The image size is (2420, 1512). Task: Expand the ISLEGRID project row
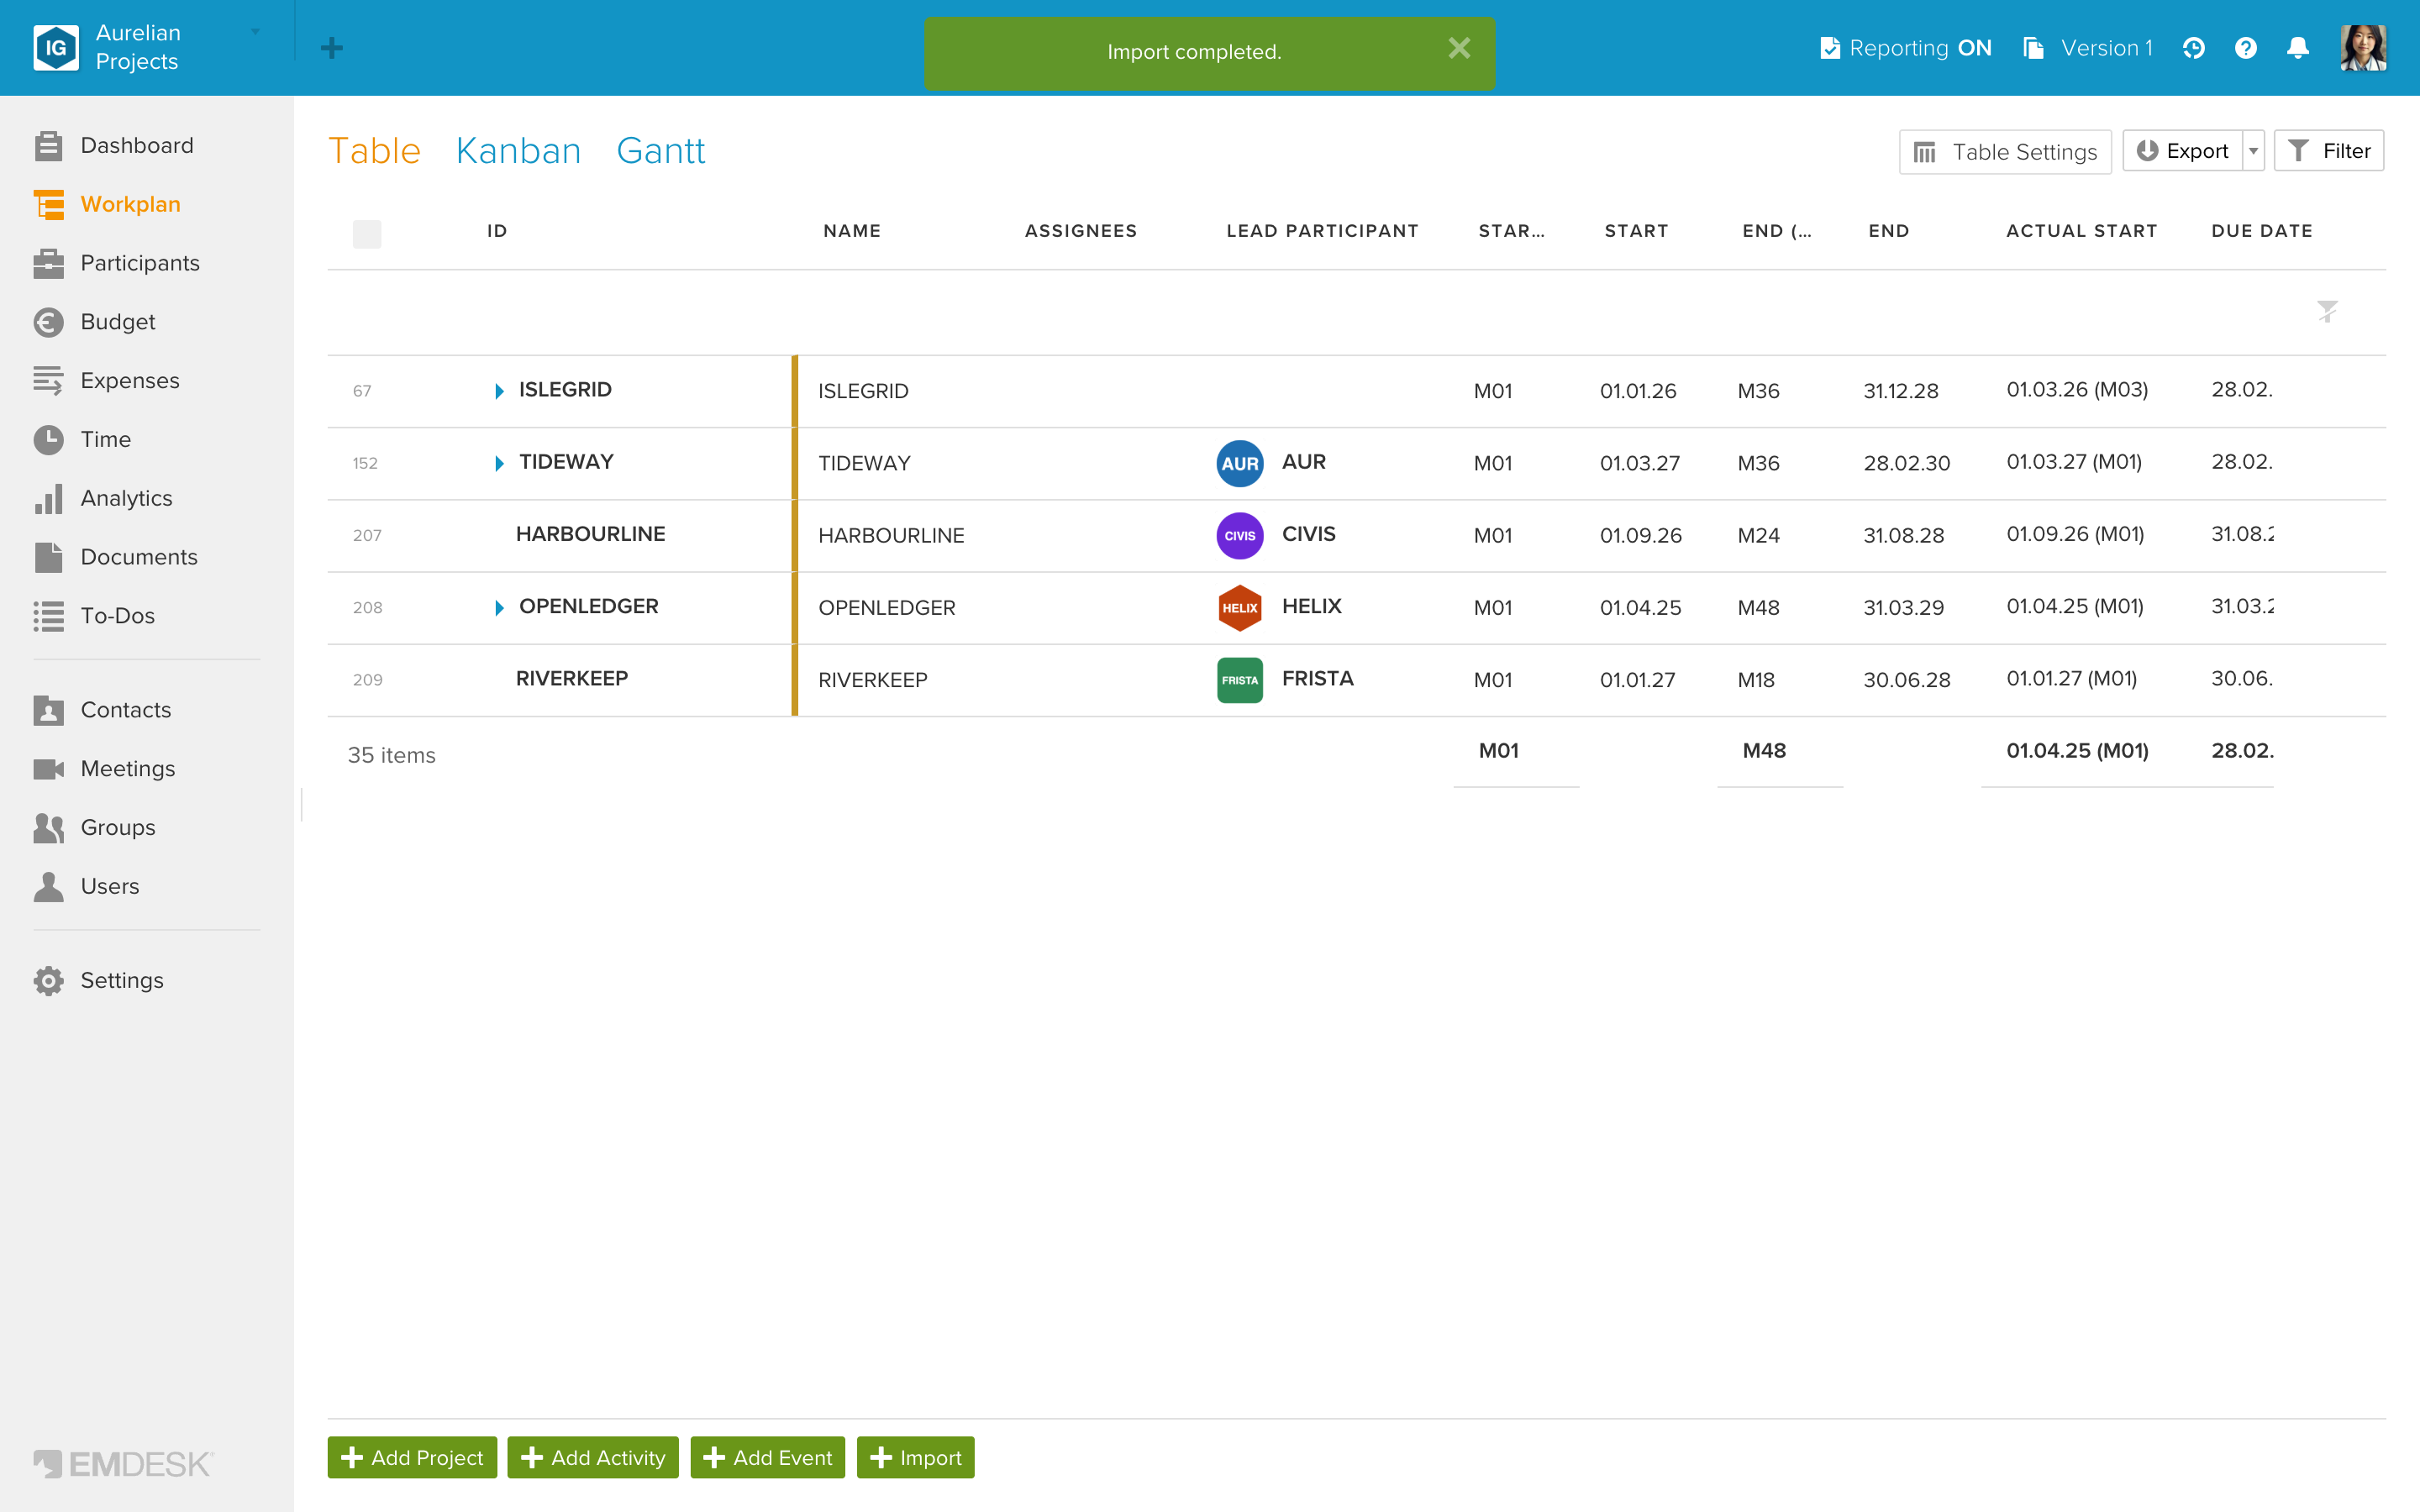click(499, 391)
